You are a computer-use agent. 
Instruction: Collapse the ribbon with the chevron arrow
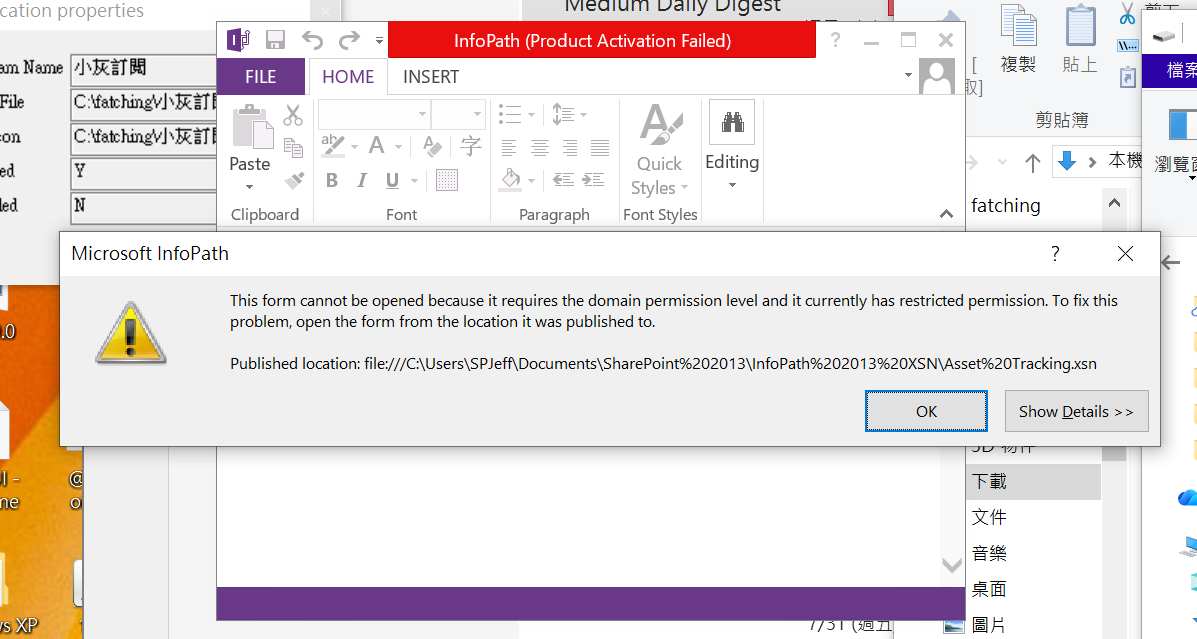(x=946, y=214)
